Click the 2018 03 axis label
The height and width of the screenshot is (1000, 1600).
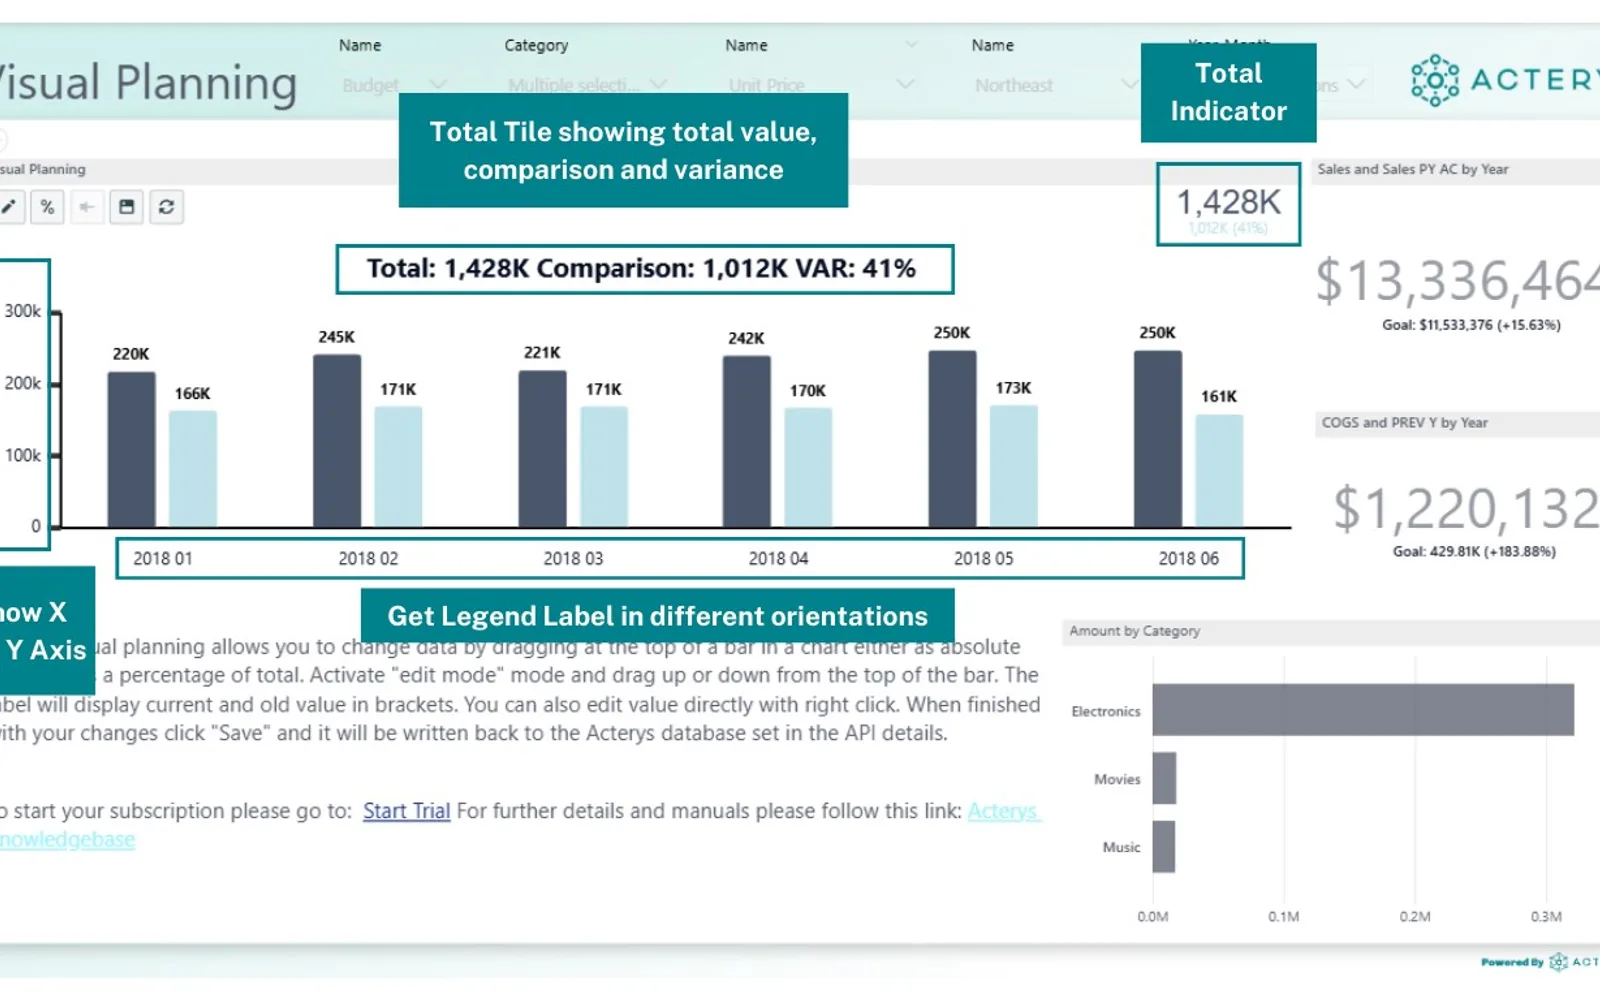click(573, 558)
